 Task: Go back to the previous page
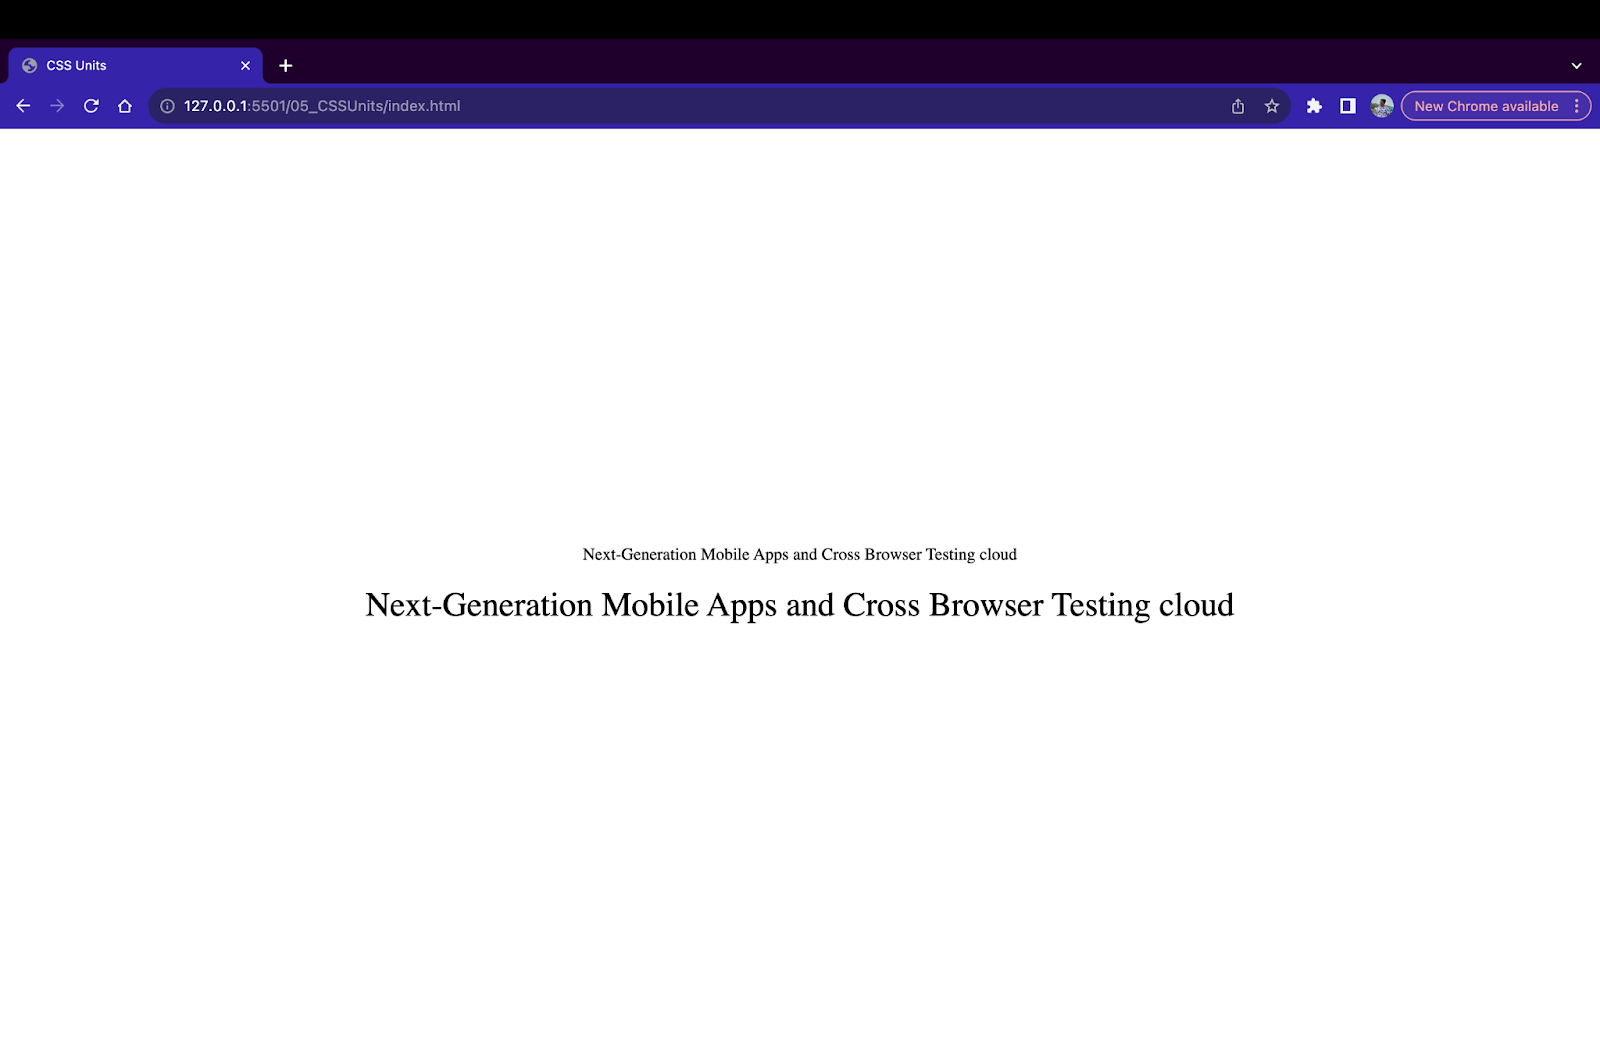pos(23,106)
